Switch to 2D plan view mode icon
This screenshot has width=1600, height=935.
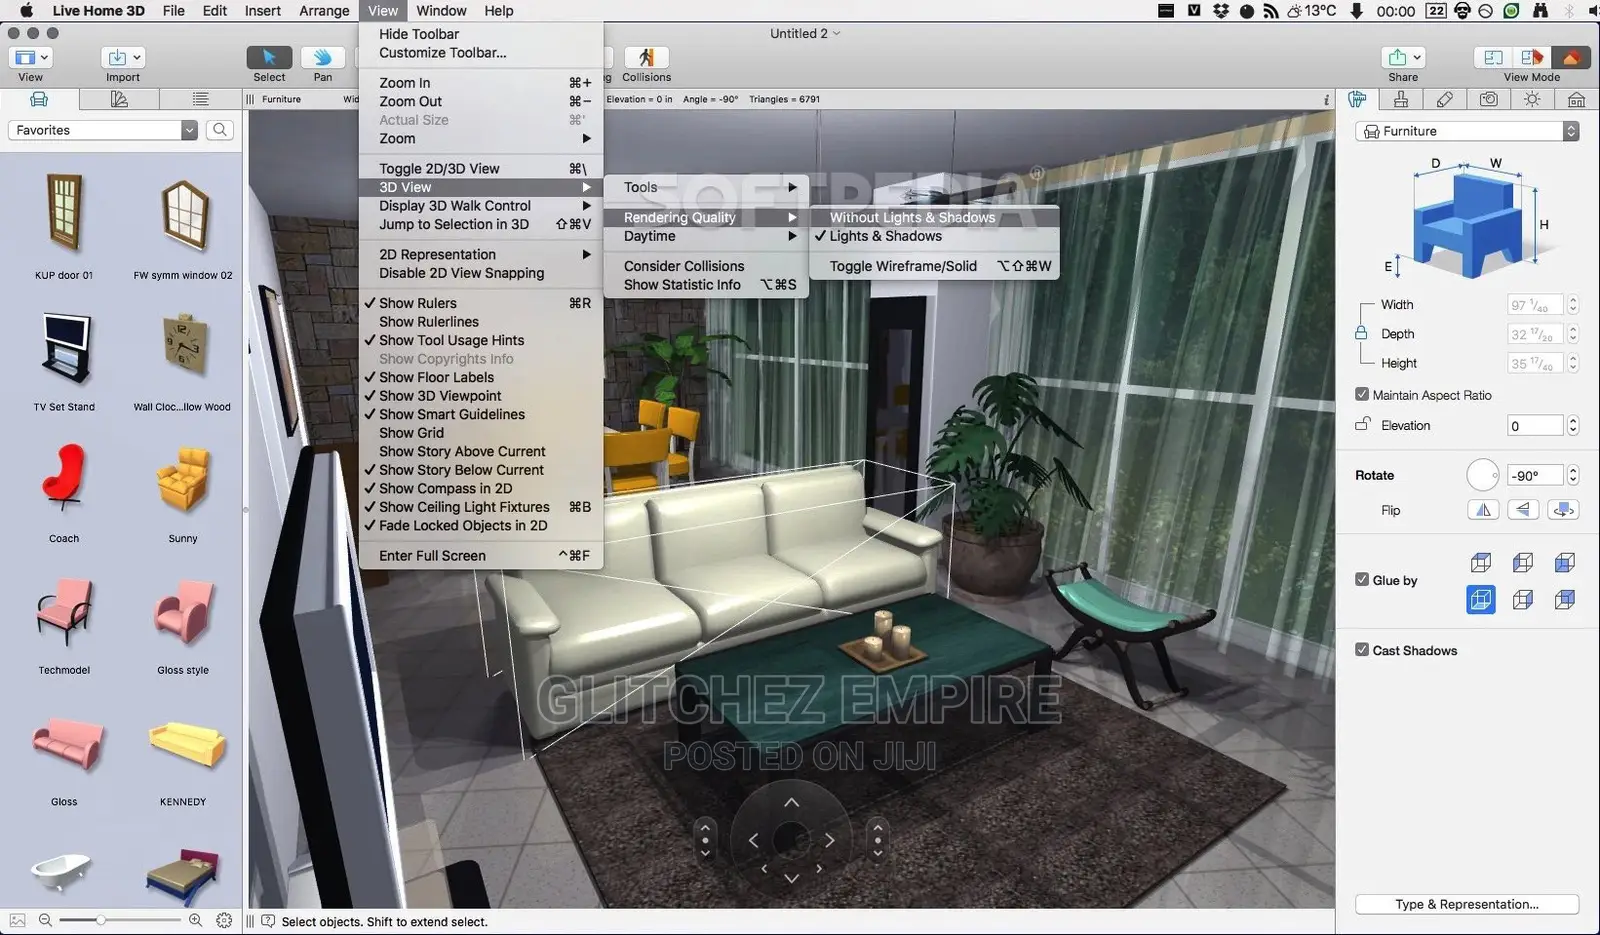coord(1492,58)
